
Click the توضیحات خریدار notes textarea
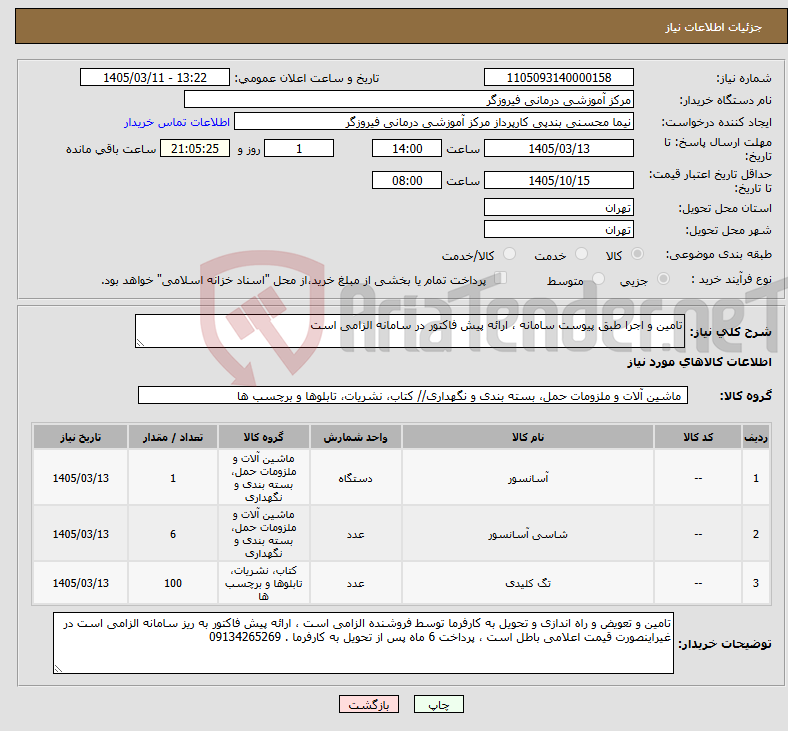coord(363,643)
